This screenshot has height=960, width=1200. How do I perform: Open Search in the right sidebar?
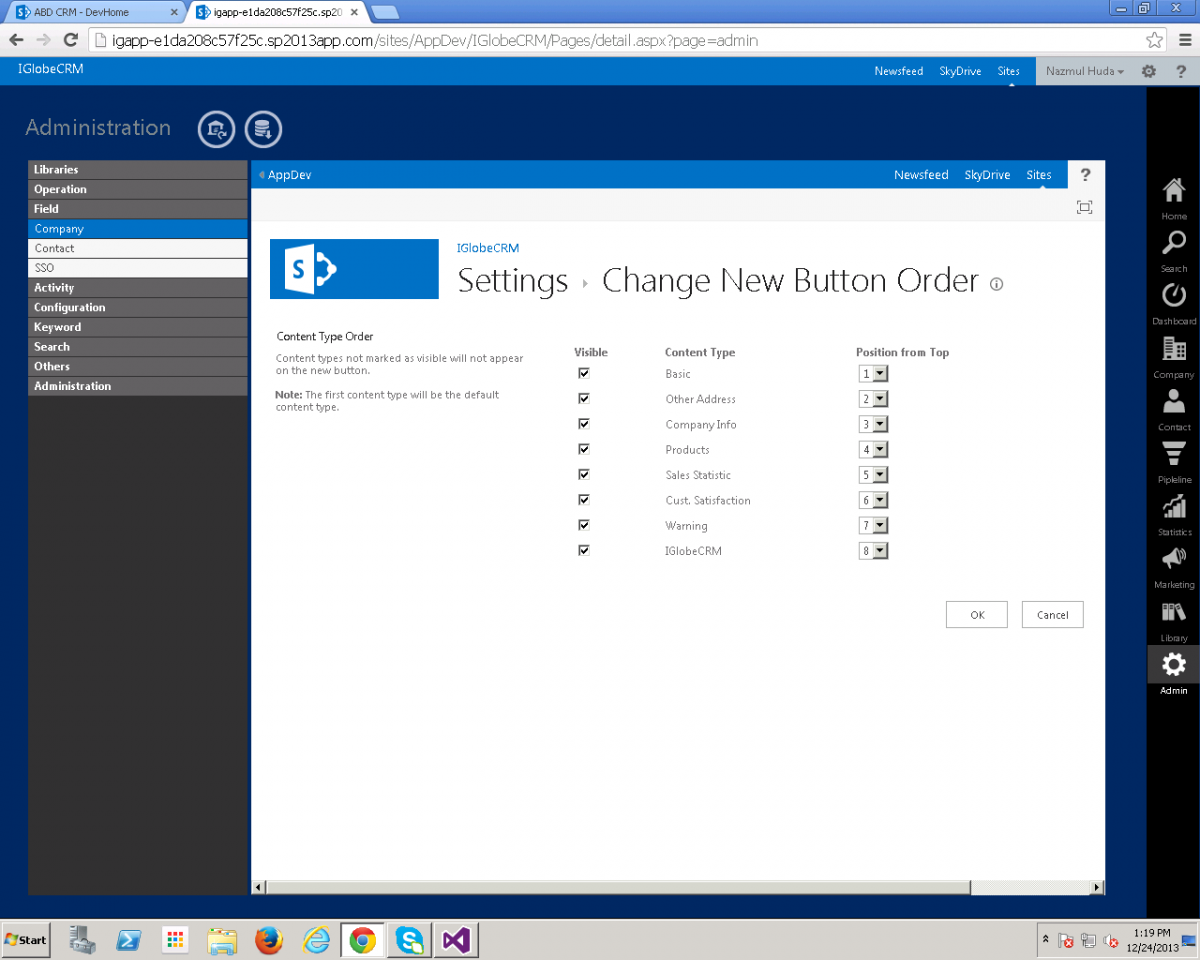[x=1174, y=251]
